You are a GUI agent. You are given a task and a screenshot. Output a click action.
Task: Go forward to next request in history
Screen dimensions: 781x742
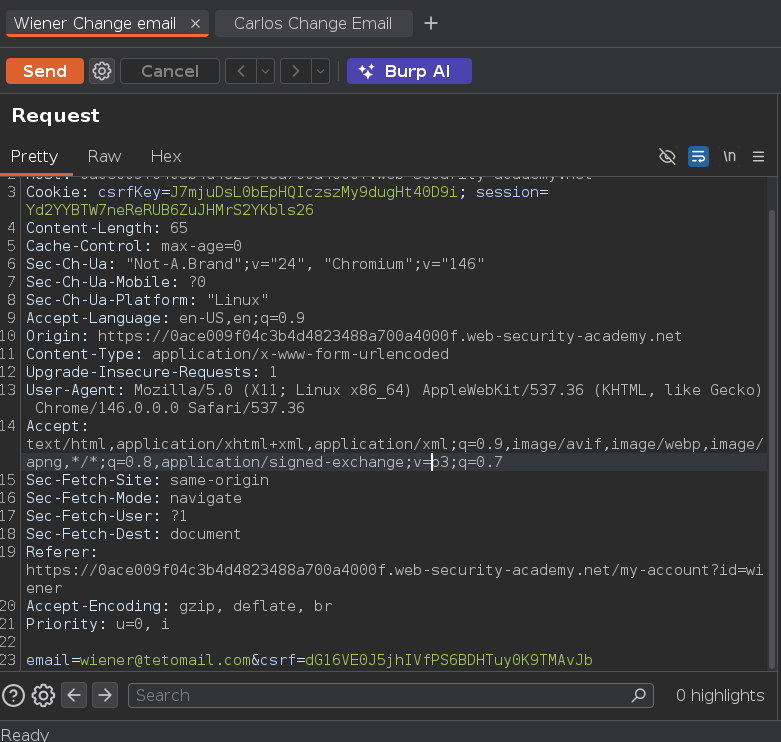click(296, 71)
